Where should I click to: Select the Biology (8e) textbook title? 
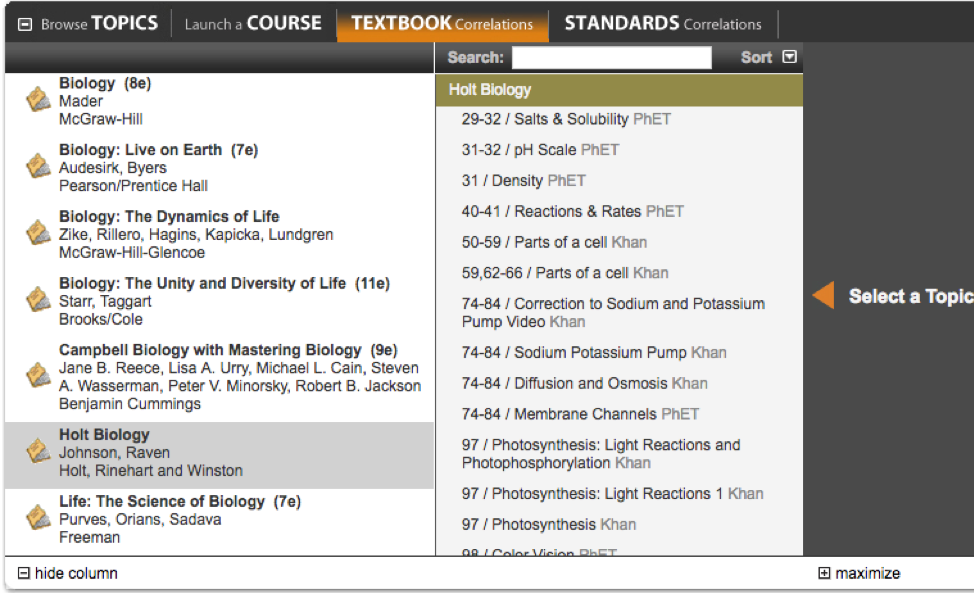tap(105, 83)
